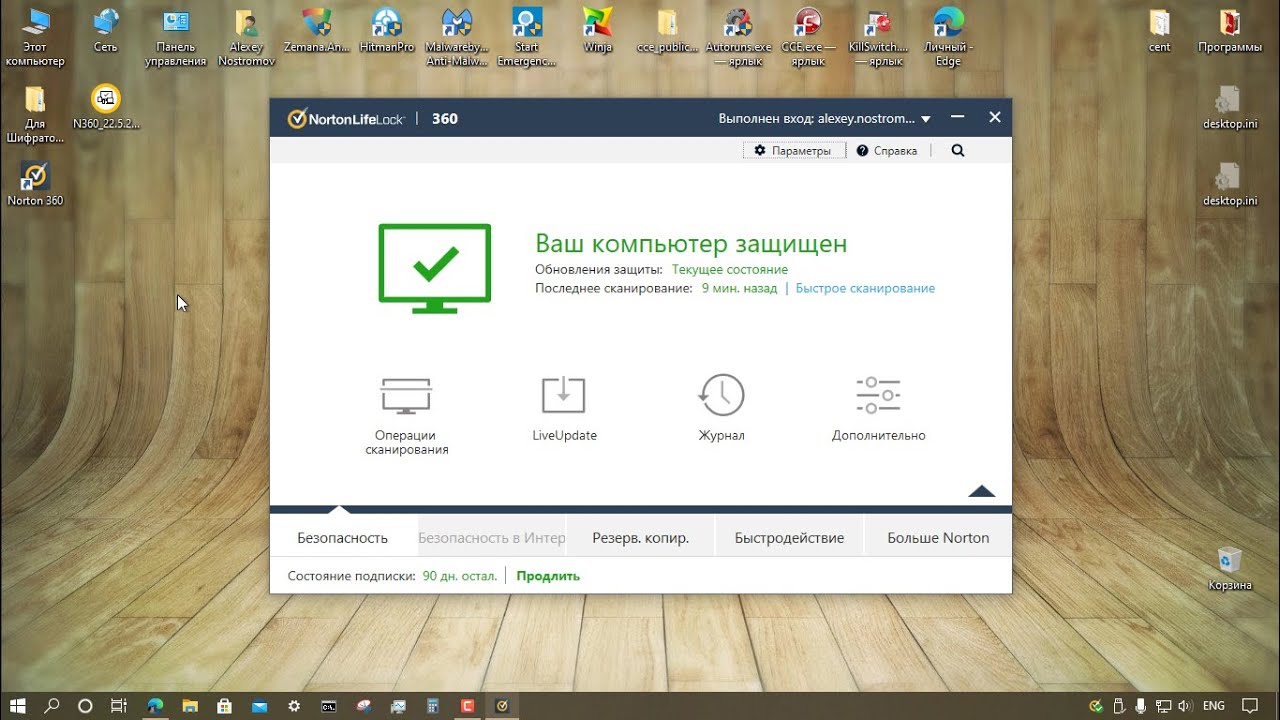This screenshot has width=1280, height=720.
Task: Open Справка help
Action: [x=886, y=151]
